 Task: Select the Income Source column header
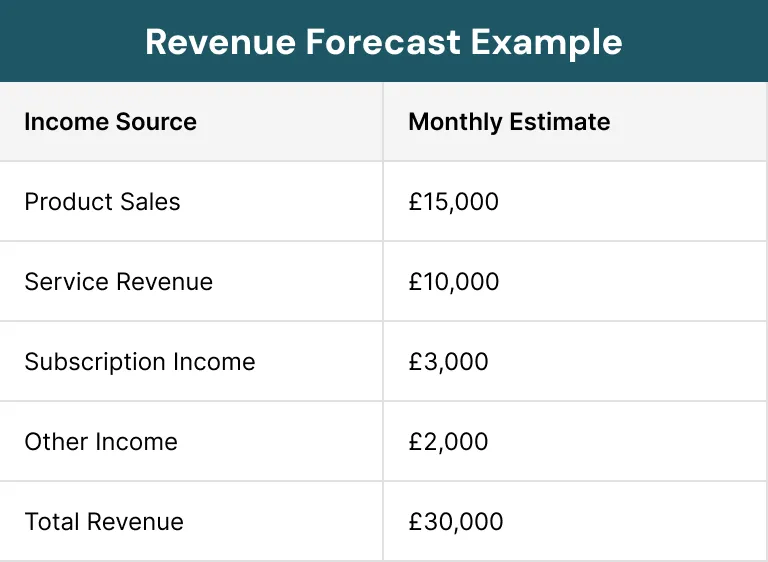tap(111, 122)
